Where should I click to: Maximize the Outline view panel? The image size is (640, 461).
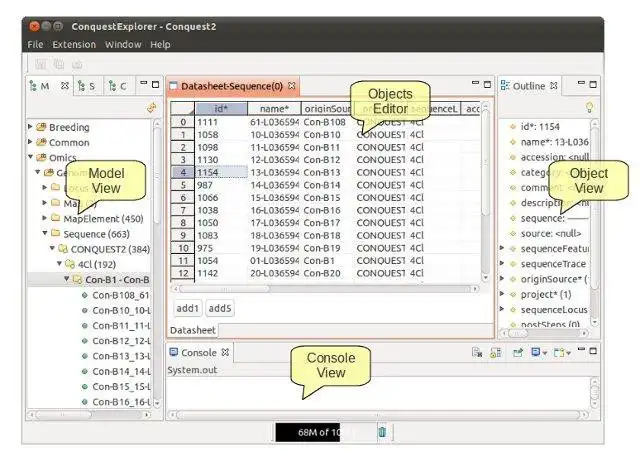click(x=593, y=85)
